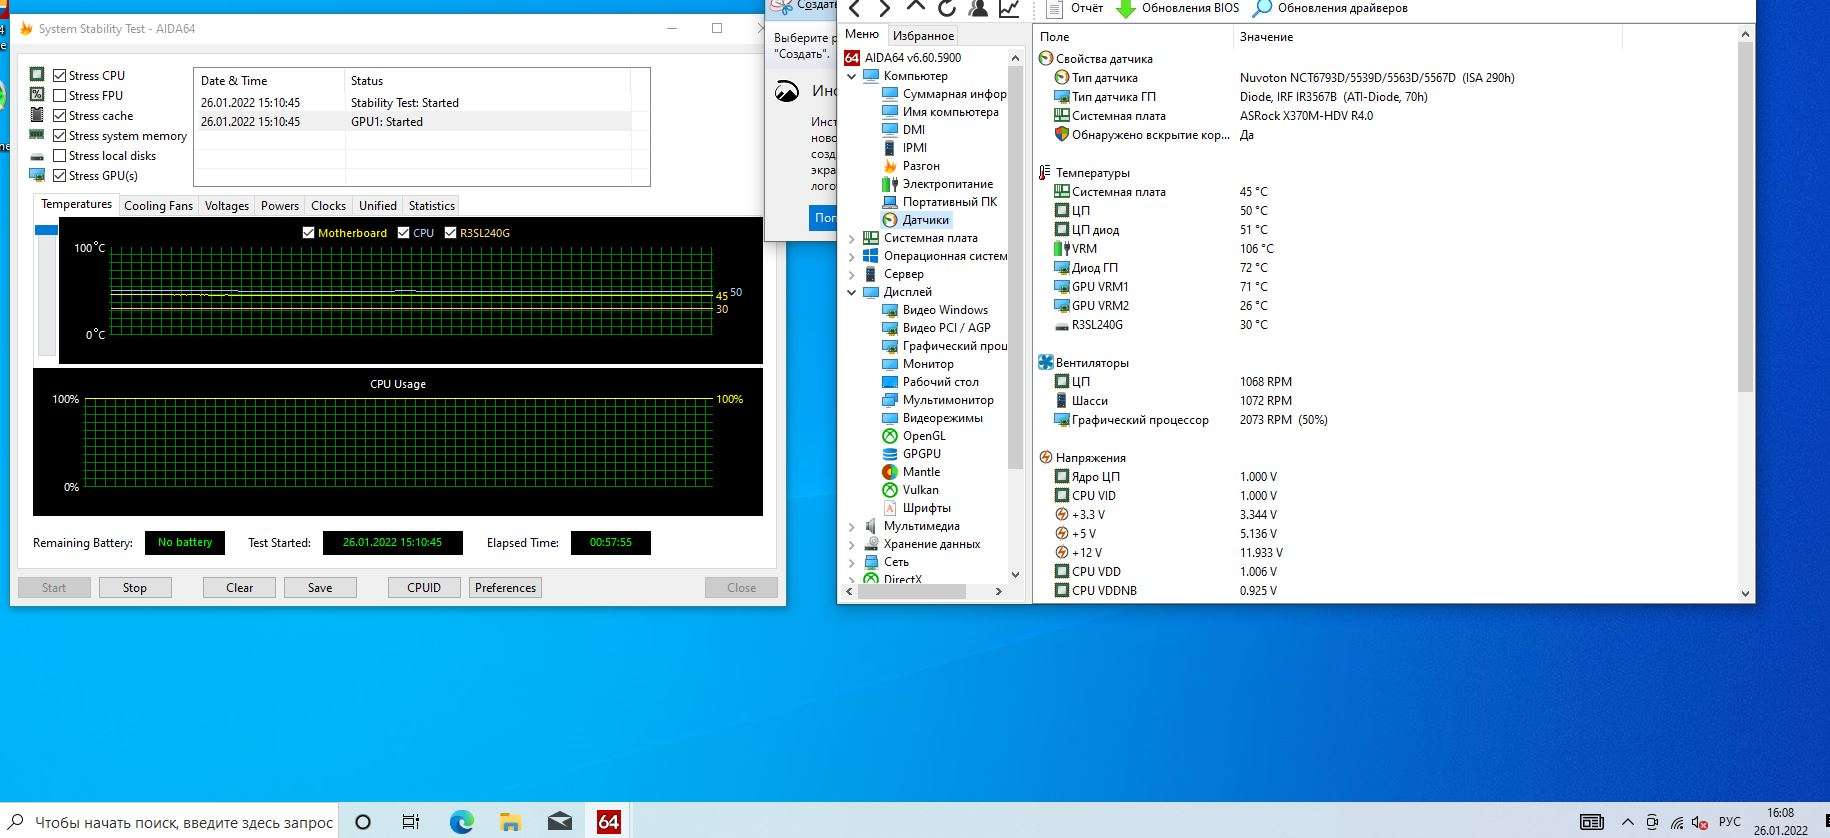Select Разгон tree item
Image resolution: width=1830 pixels, height=838 pixels.
tap(911, 166)
